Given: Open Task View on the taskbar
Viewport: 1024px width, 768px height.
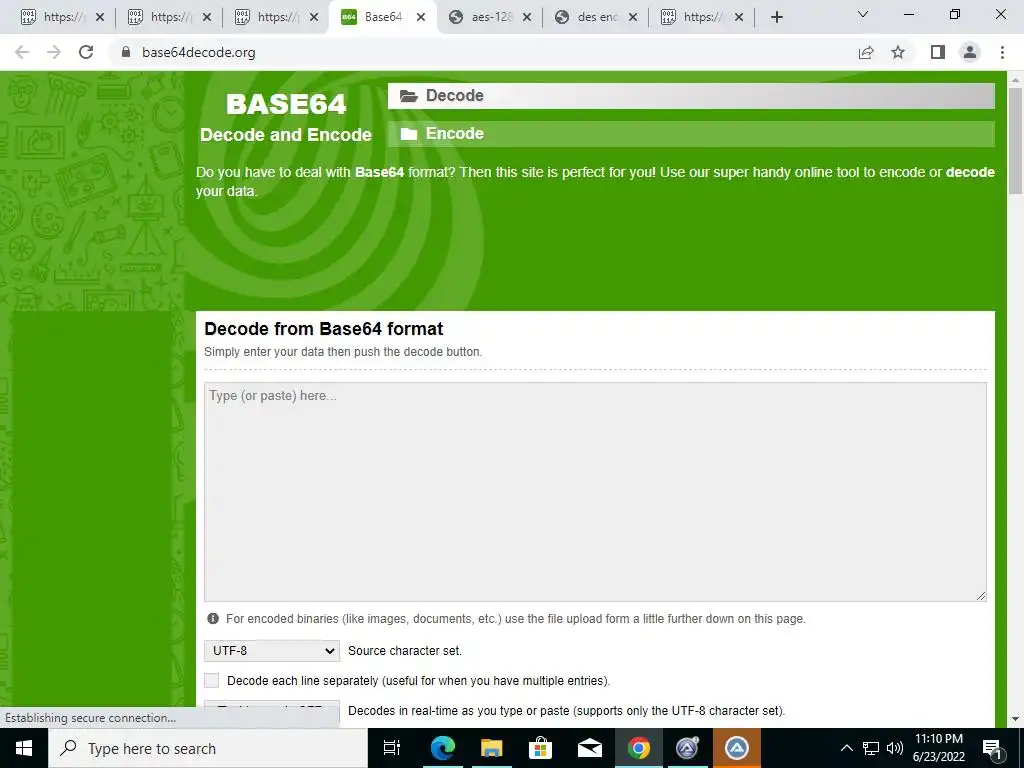Looking at the screenshot, I should pyautogui.click(x=392, y=748).
